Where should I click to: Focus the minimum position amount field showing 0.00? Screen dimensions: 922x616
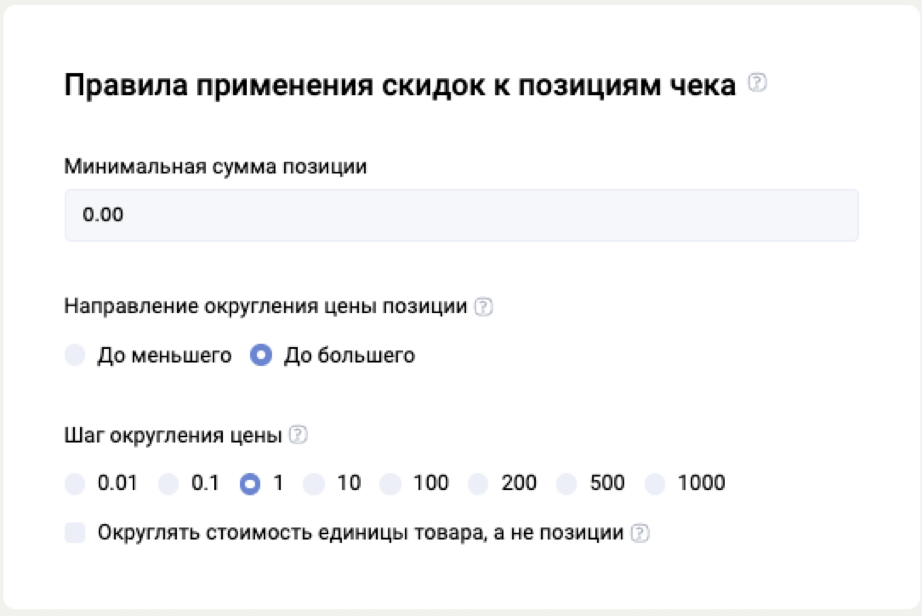(x=461, y=215)
